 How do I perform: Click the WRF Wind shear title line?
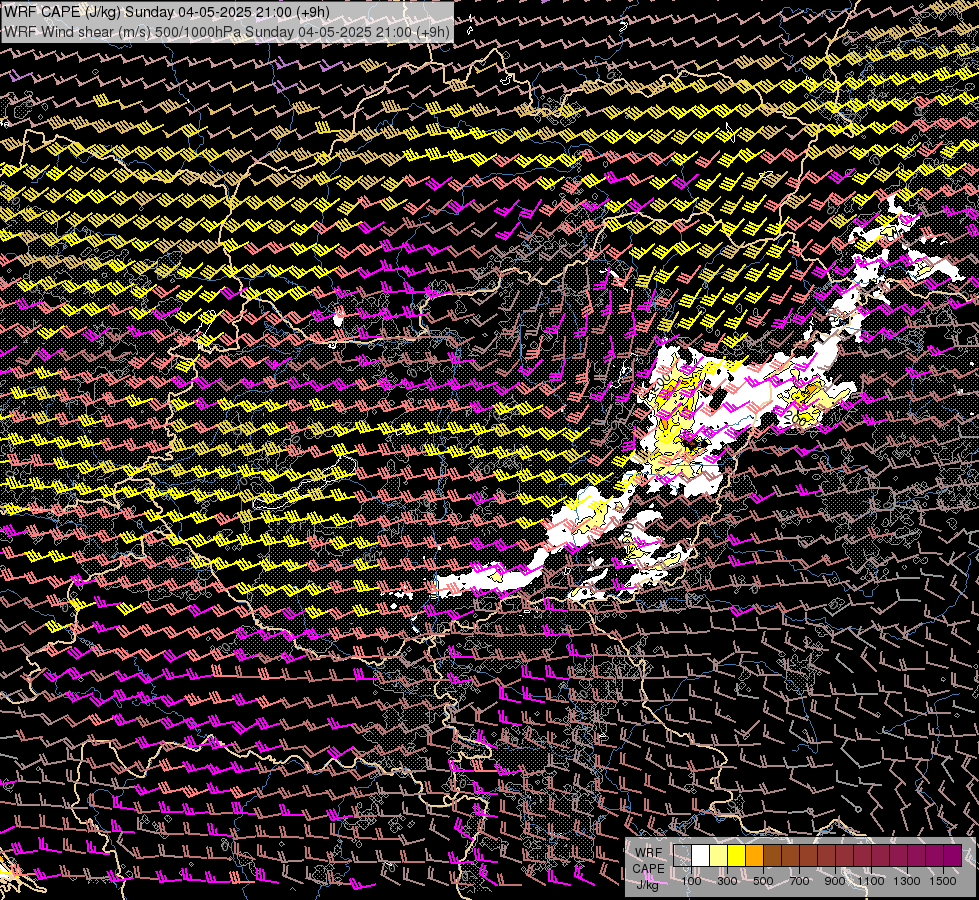tap(227, 31)
